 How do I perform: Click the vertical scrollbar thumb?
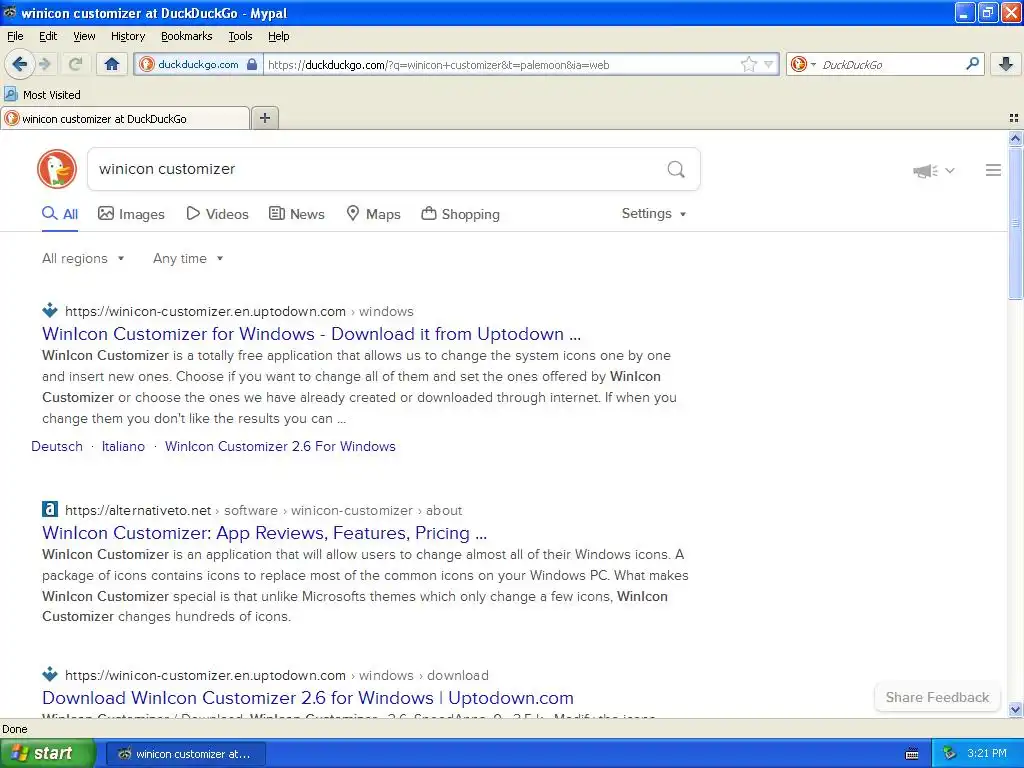pyautogui.click(x=1015, y=223)
